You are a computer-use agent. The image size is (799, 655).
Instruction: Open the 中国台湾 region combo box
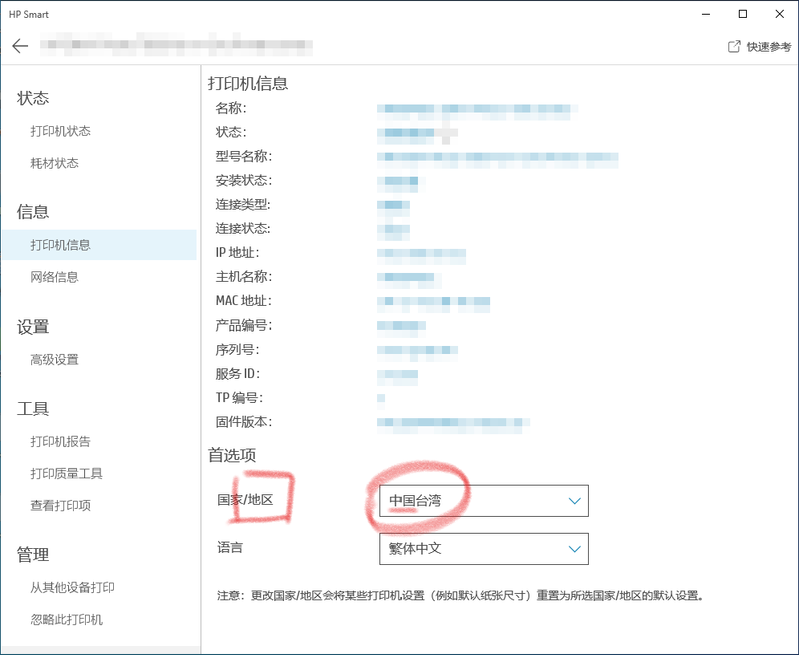coord(470,500)
